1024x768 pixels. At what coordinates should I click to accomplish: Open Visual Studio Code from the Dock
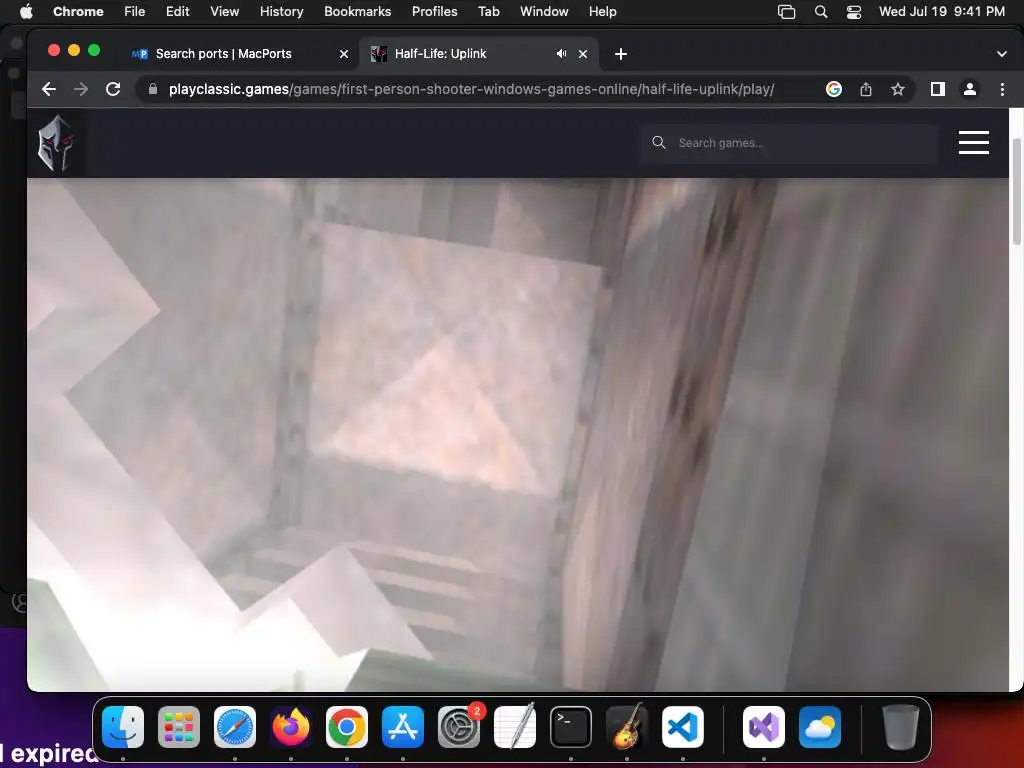coord(683,727)
